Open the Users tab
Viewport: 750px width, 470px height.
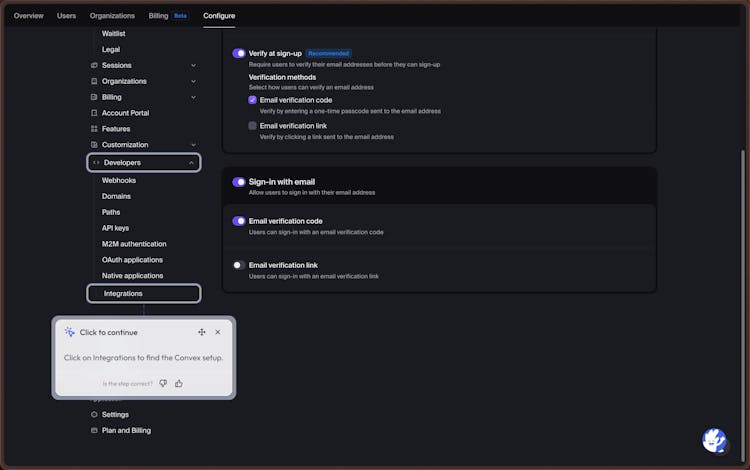click(66, 16)
